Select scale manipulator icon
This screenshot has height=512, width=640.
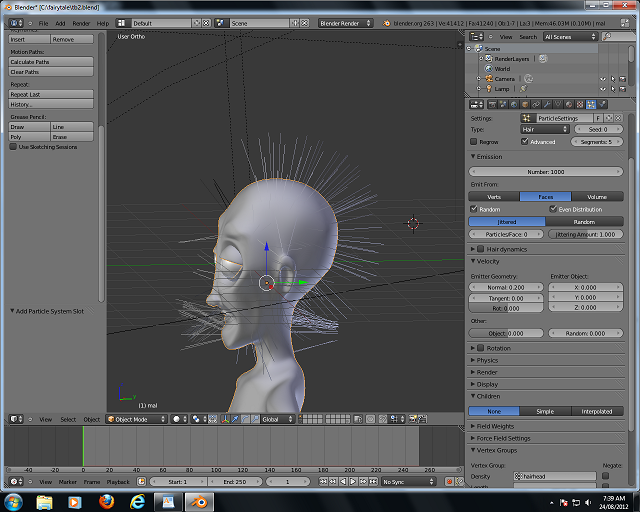(x=255, y=419)
